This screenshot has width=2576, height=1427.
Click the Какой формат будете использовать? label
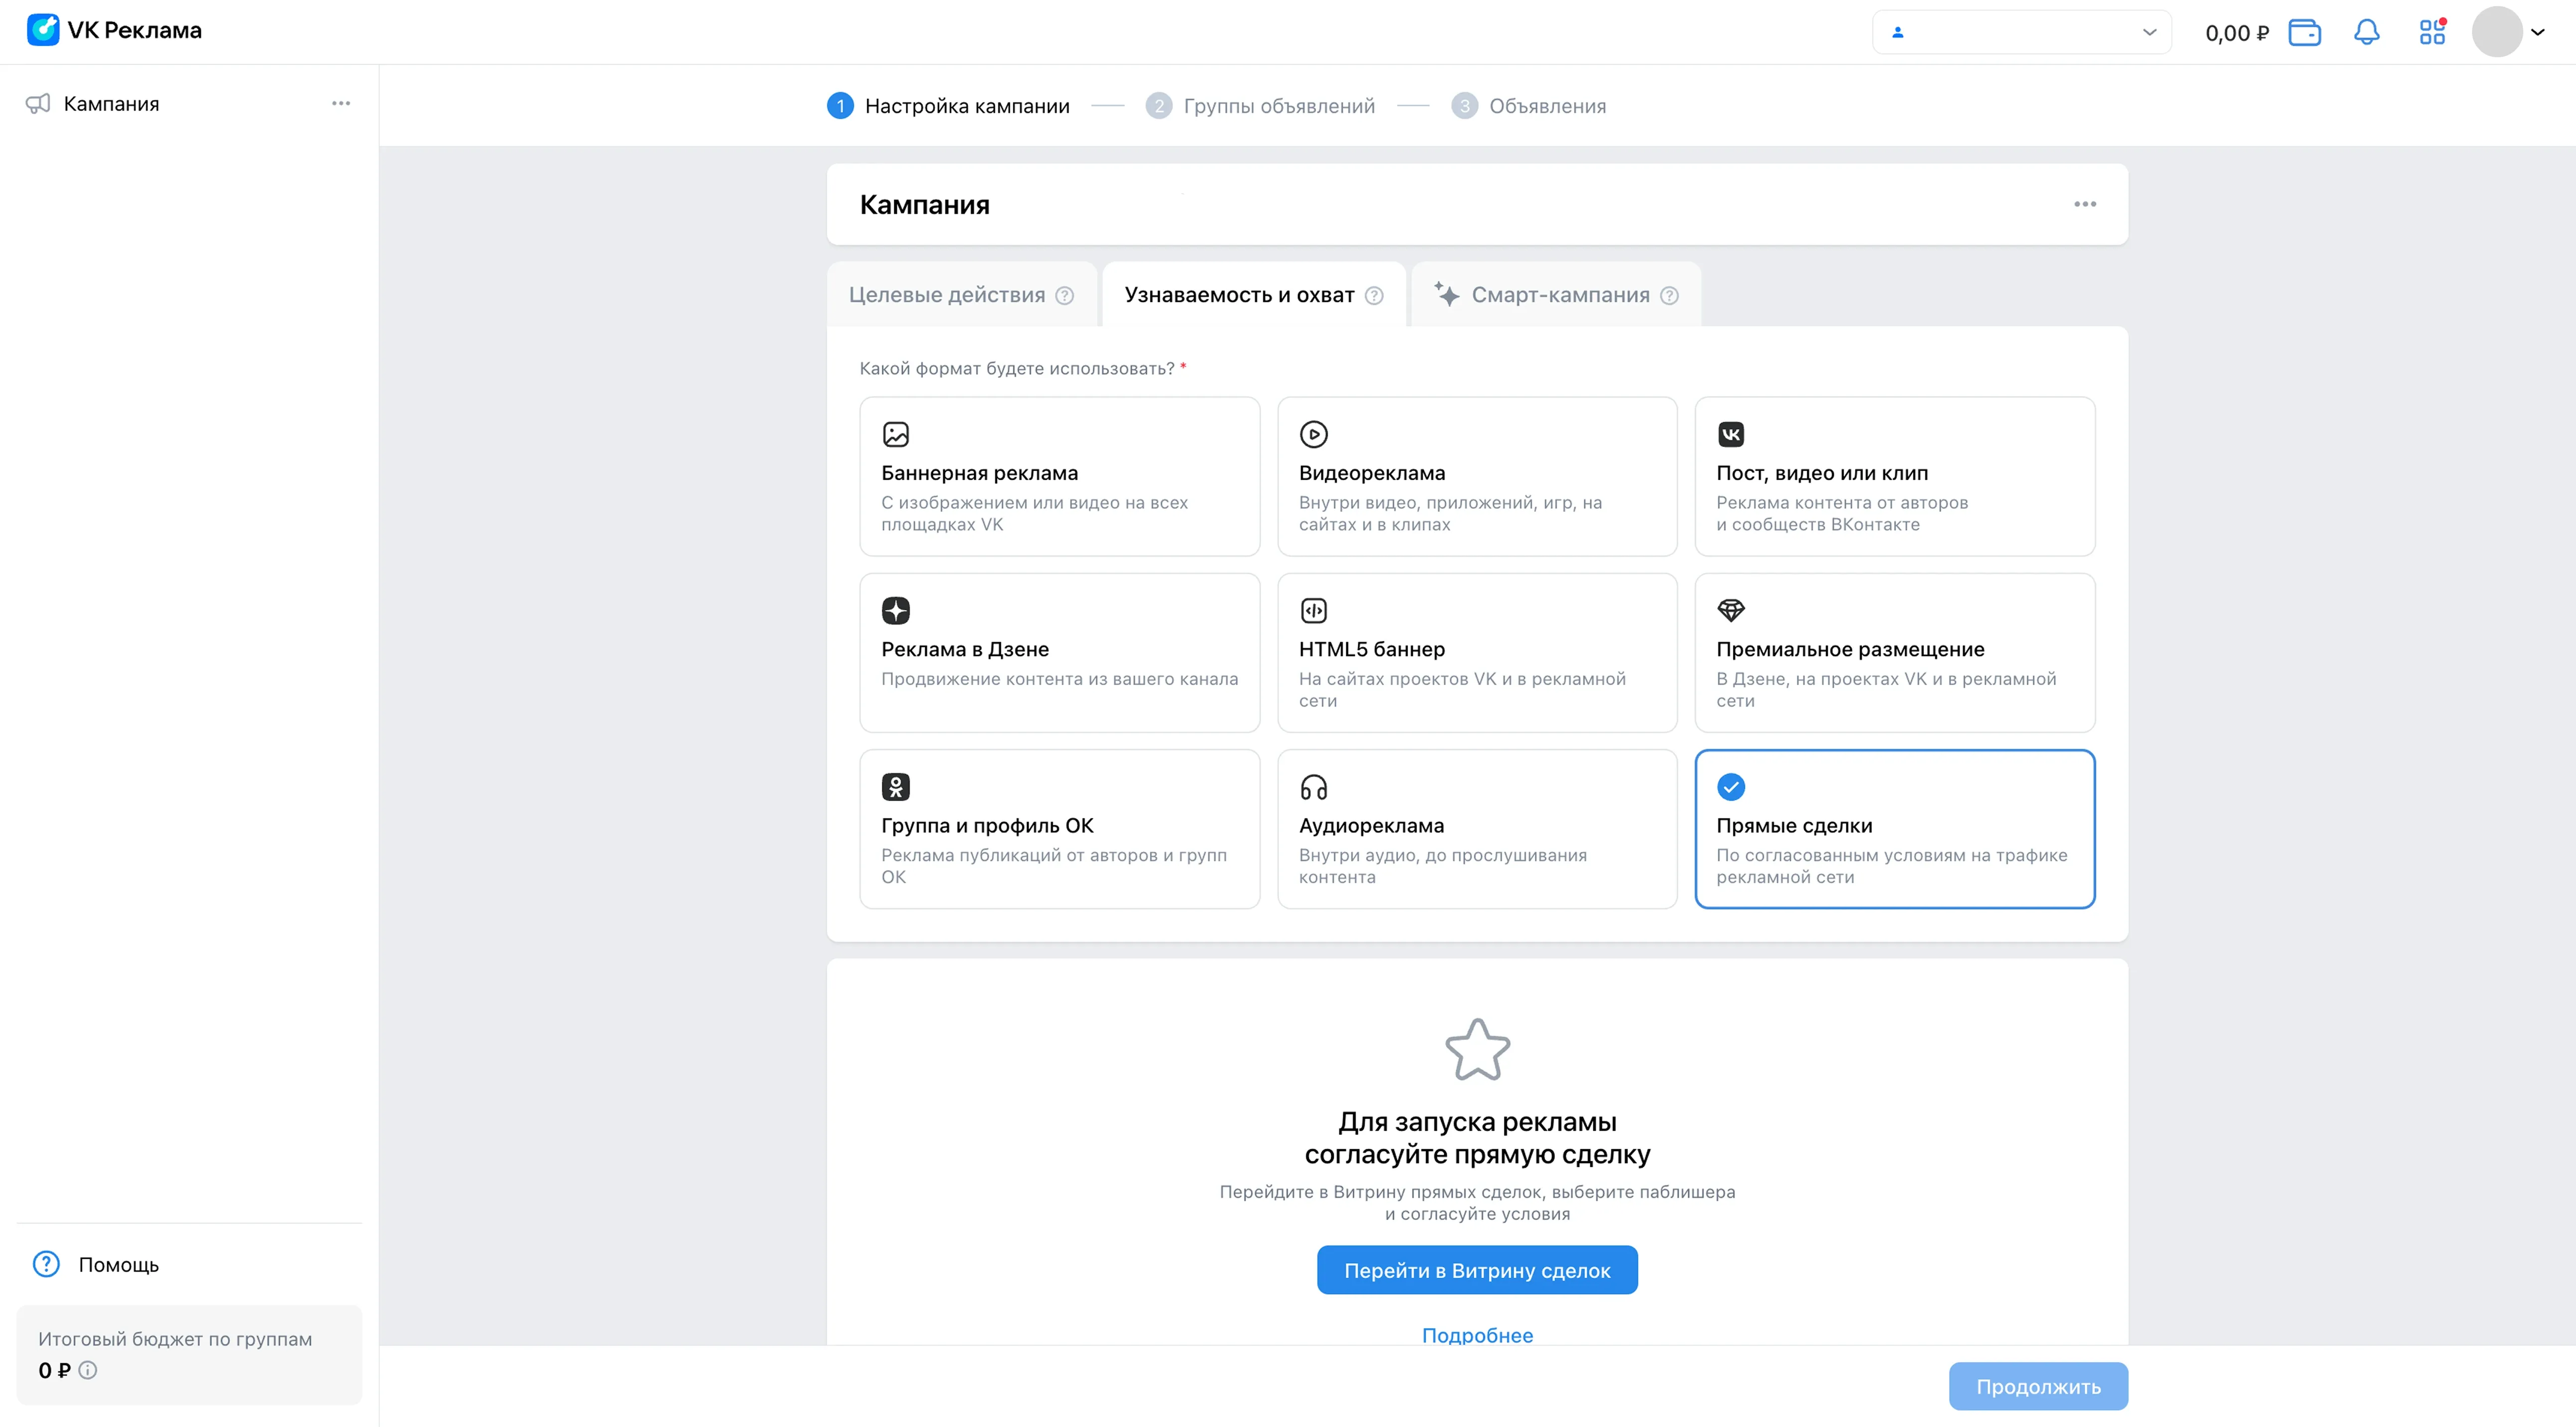pos(1017,368)
